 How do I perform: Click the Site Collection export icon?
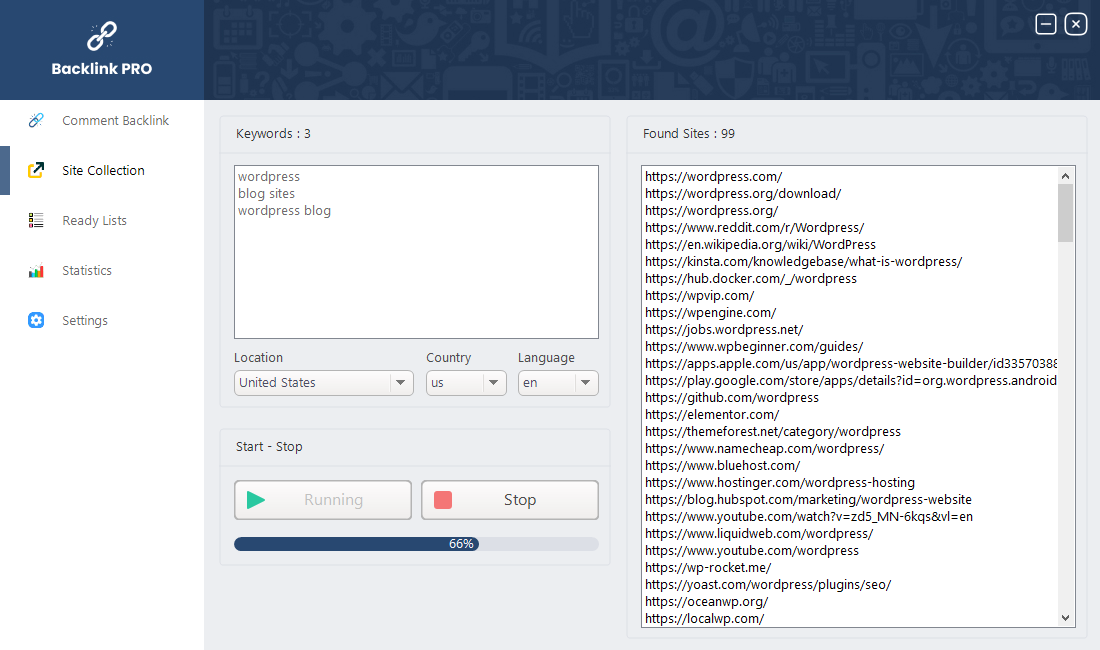36,170
